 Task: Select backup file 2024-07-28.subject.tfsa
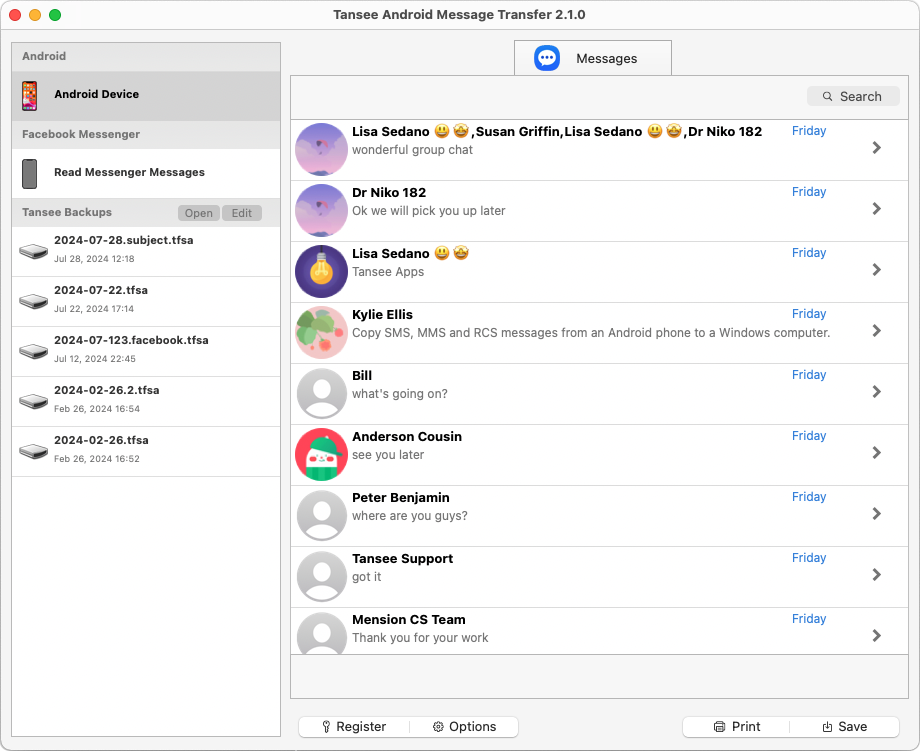146,252
